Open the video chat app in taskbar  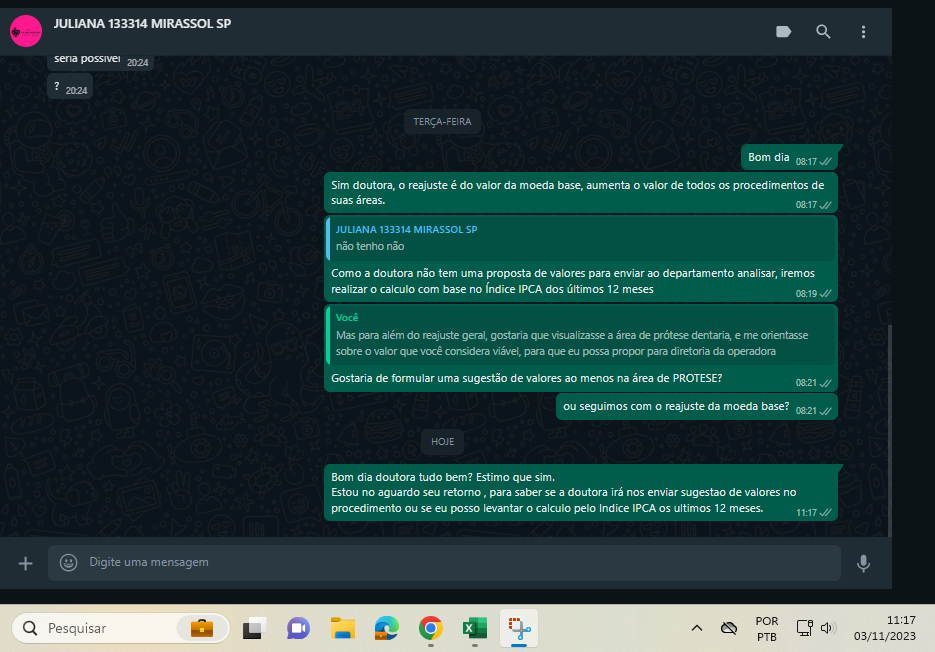(298, 628)
